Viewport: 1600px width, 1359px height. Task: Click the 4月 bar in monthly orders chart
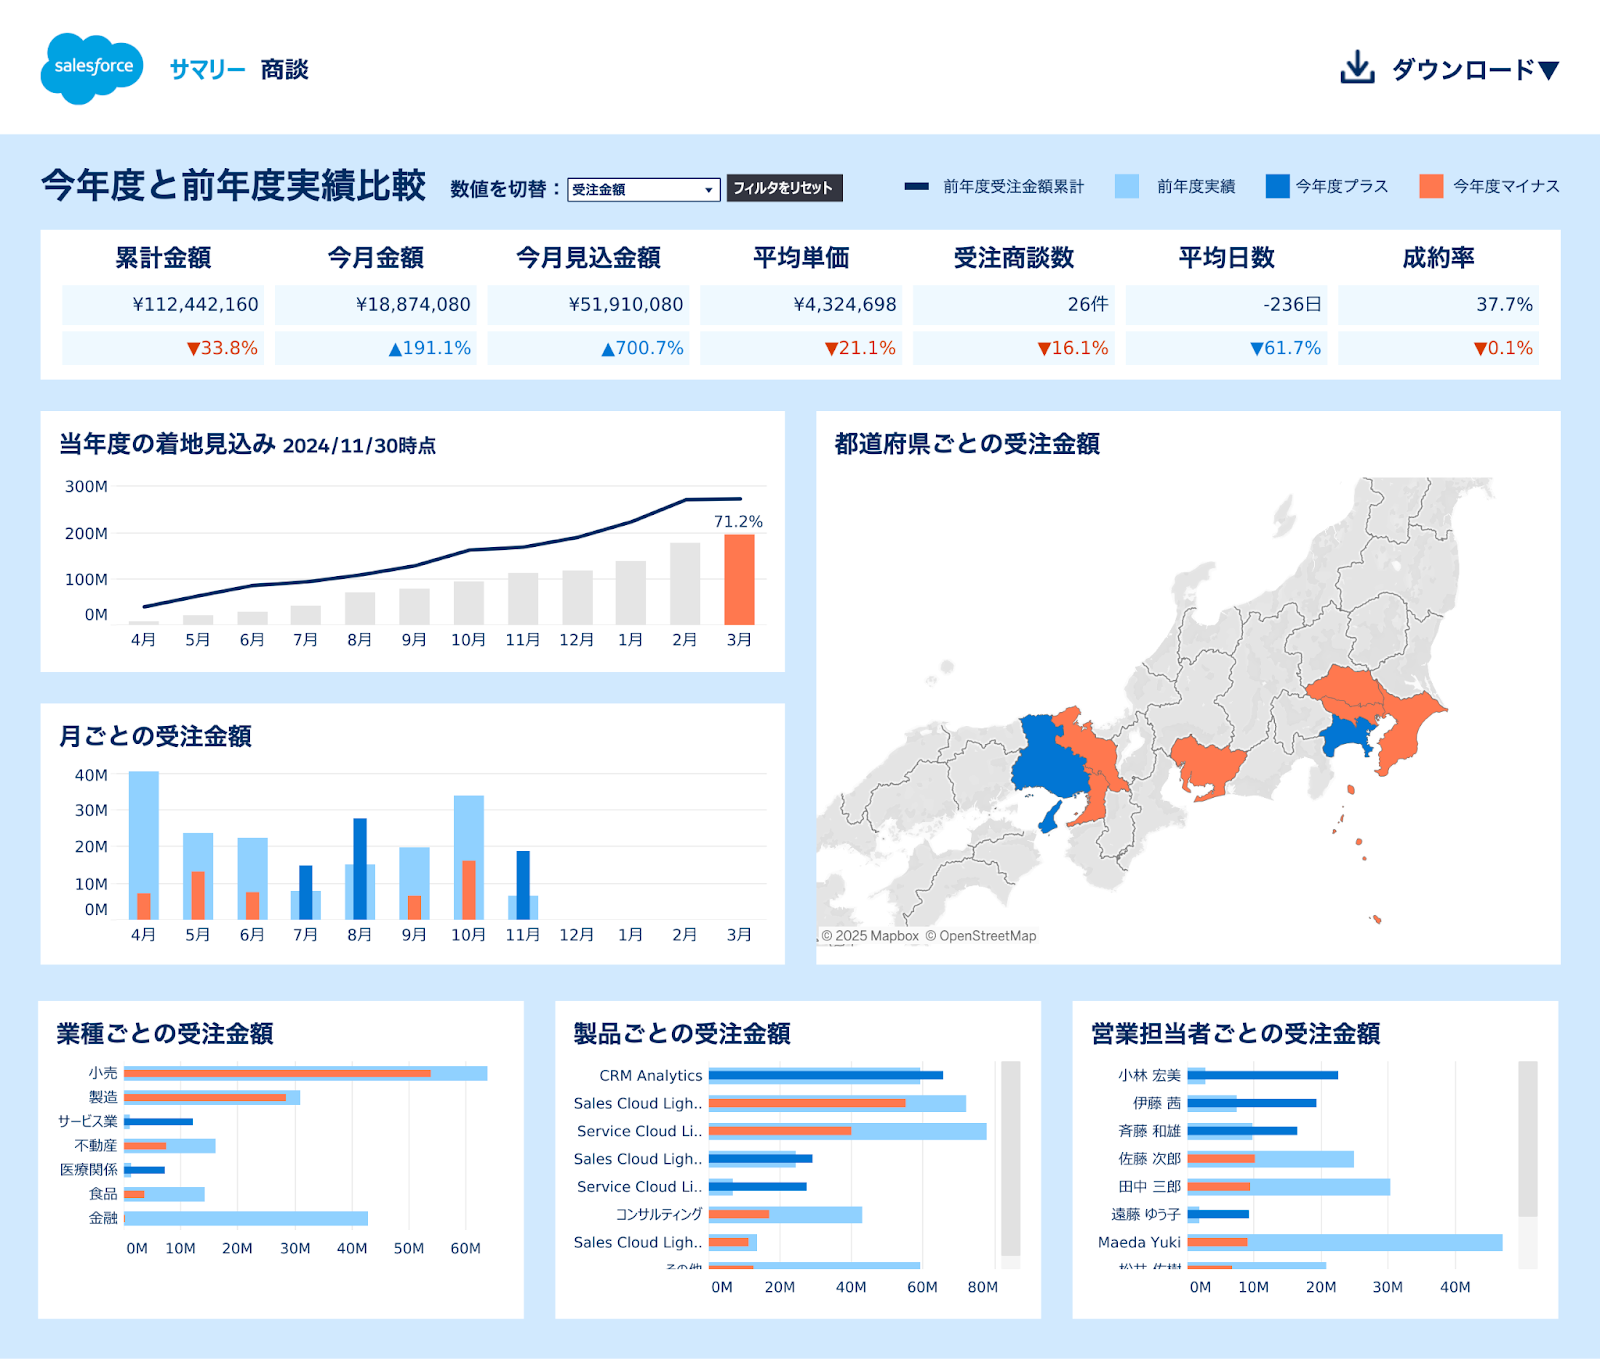(x=144, y=845)
